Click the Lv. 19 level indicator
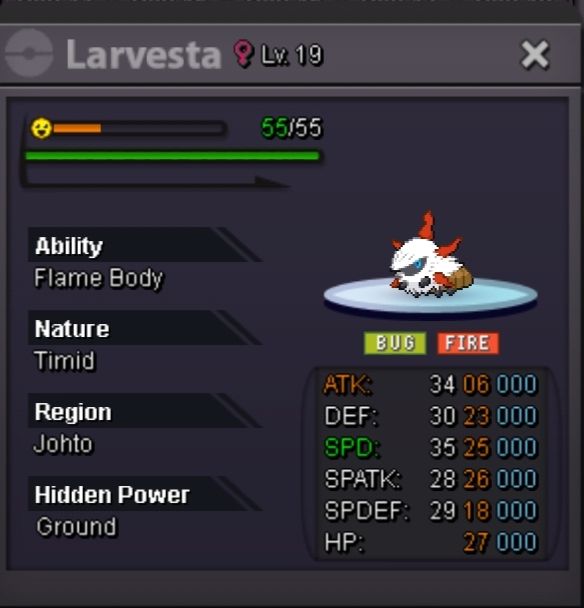 (292, 55)
